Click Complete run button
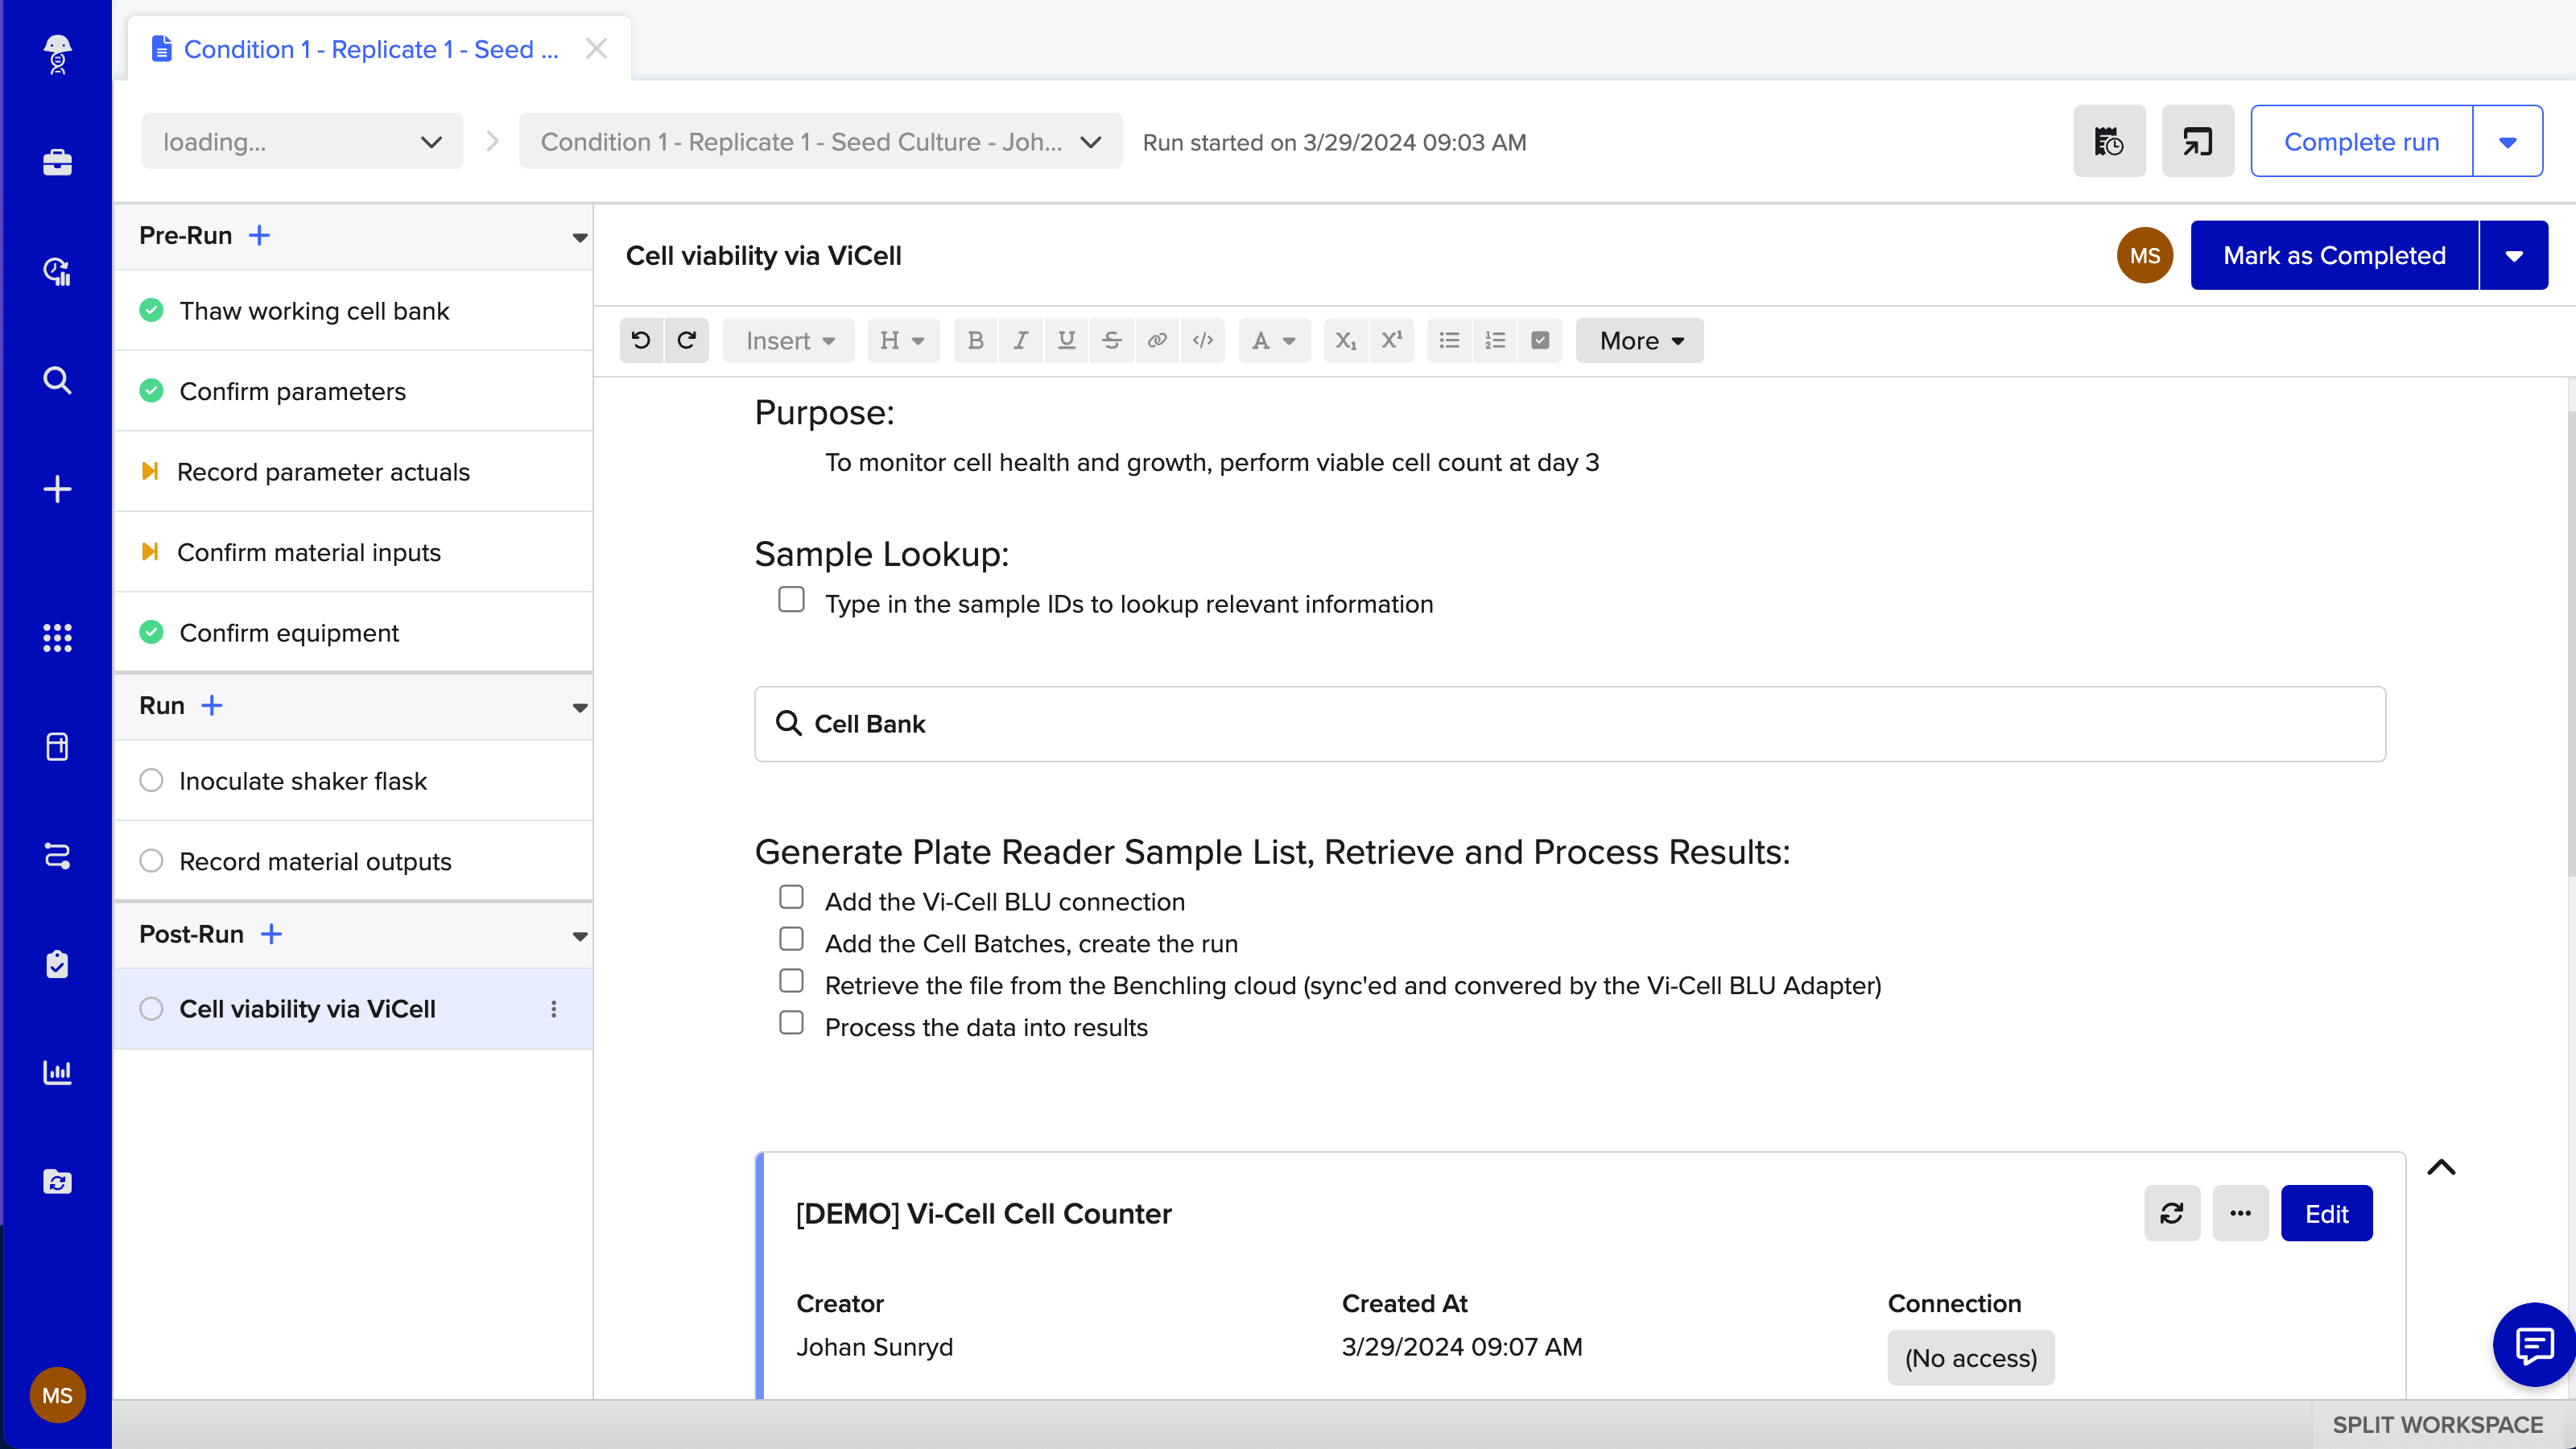 pyautogui.click(x=2362, y=142)
